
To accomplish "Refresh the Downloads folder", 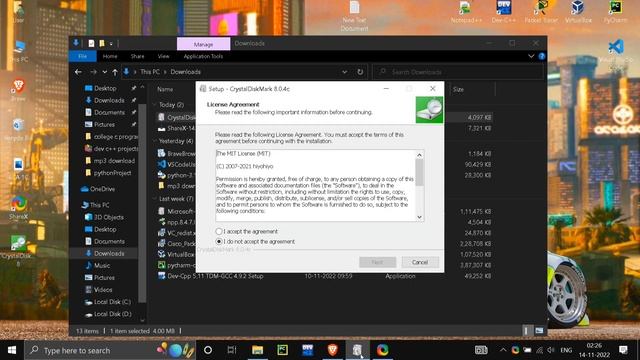I will (360, 72).
